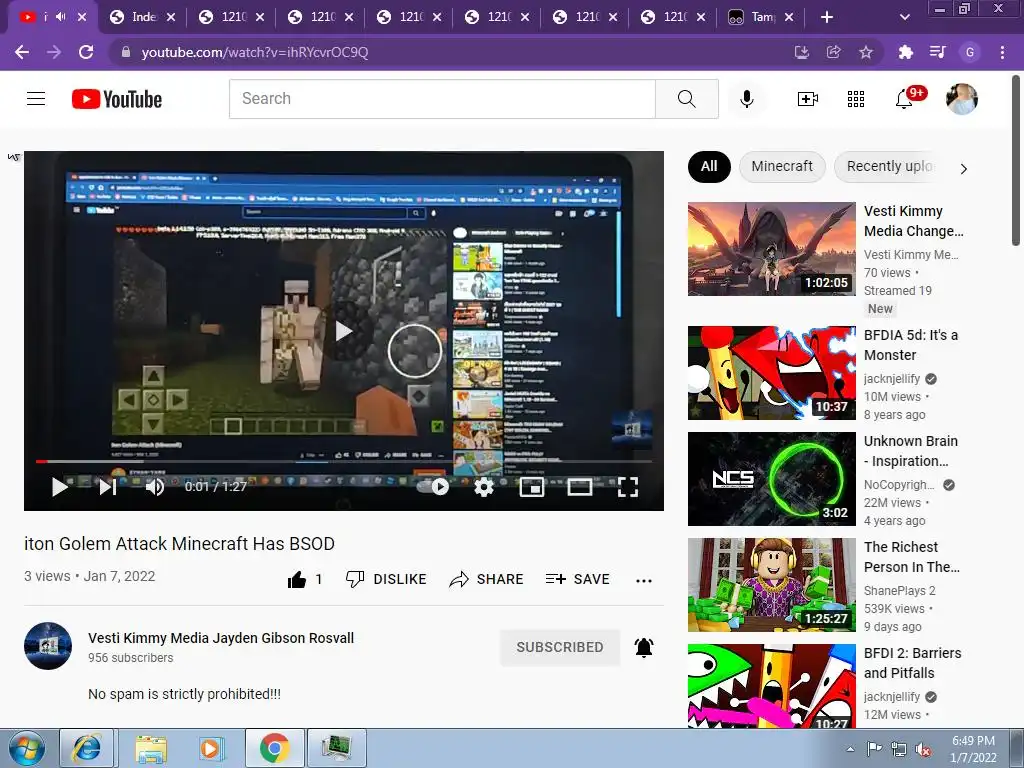Click the SUBSCRIBED button
1024x768 pixels.
(560, 647)
